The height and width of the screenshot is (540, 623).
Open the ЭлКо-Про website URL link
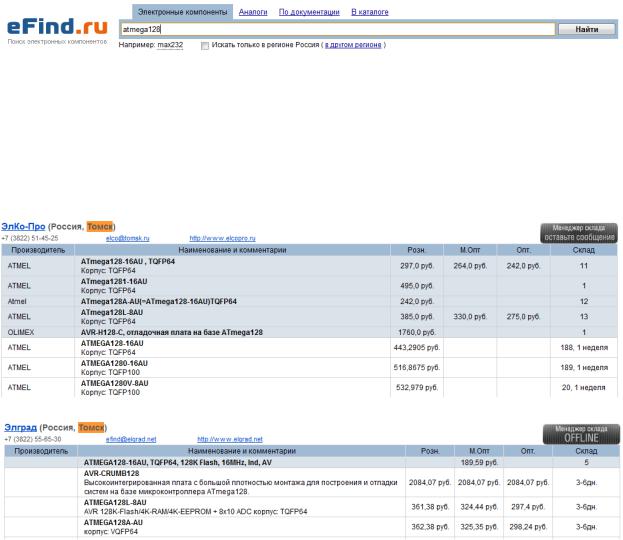(222, 238)
